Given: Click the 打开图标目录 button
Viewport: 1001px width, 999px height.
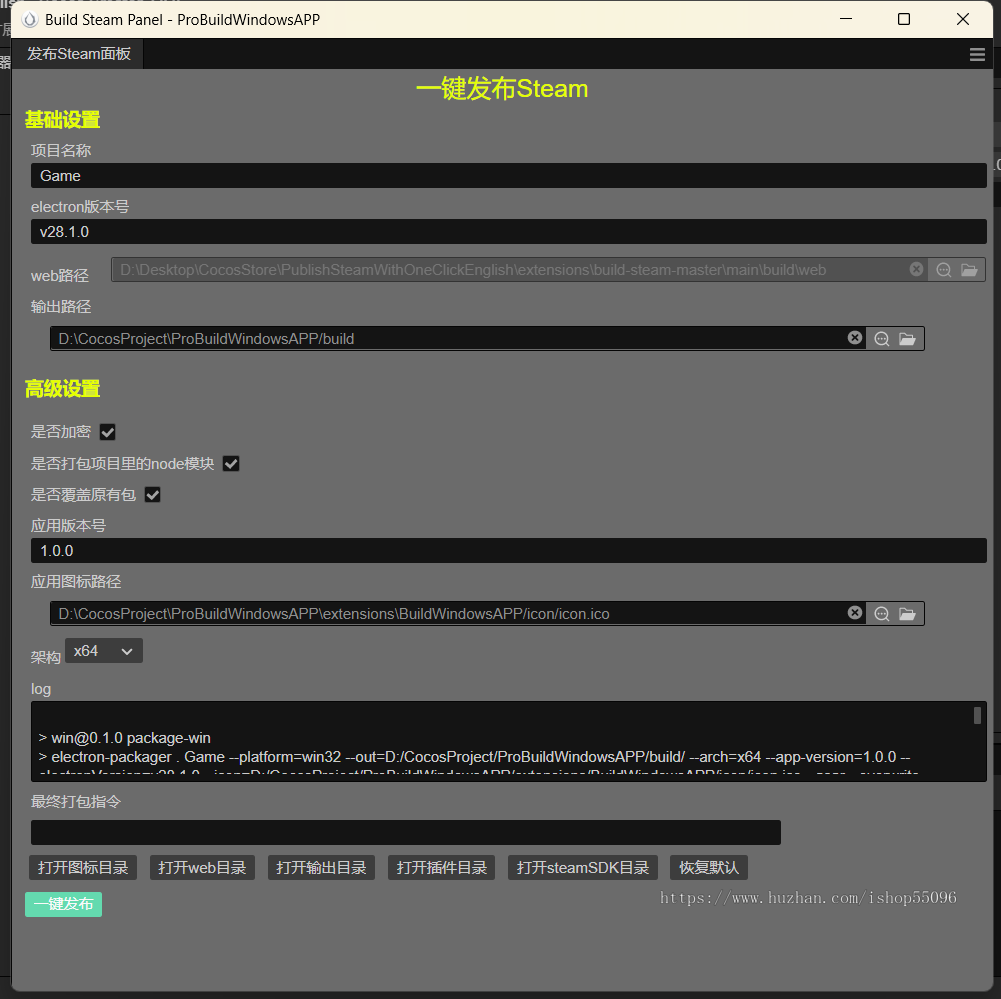Looking at the screenshot, I should pyautogui.click(x=83, y=868).
